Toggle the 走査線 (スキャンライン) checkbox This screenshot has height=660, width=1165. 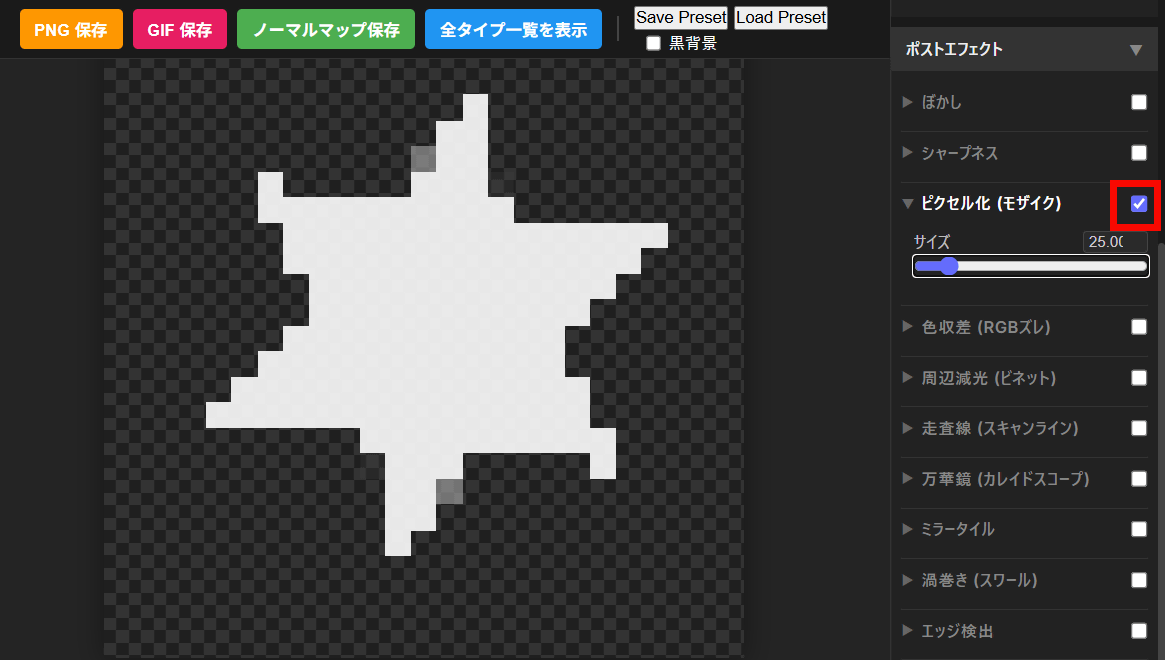[x=1138, y=428]
